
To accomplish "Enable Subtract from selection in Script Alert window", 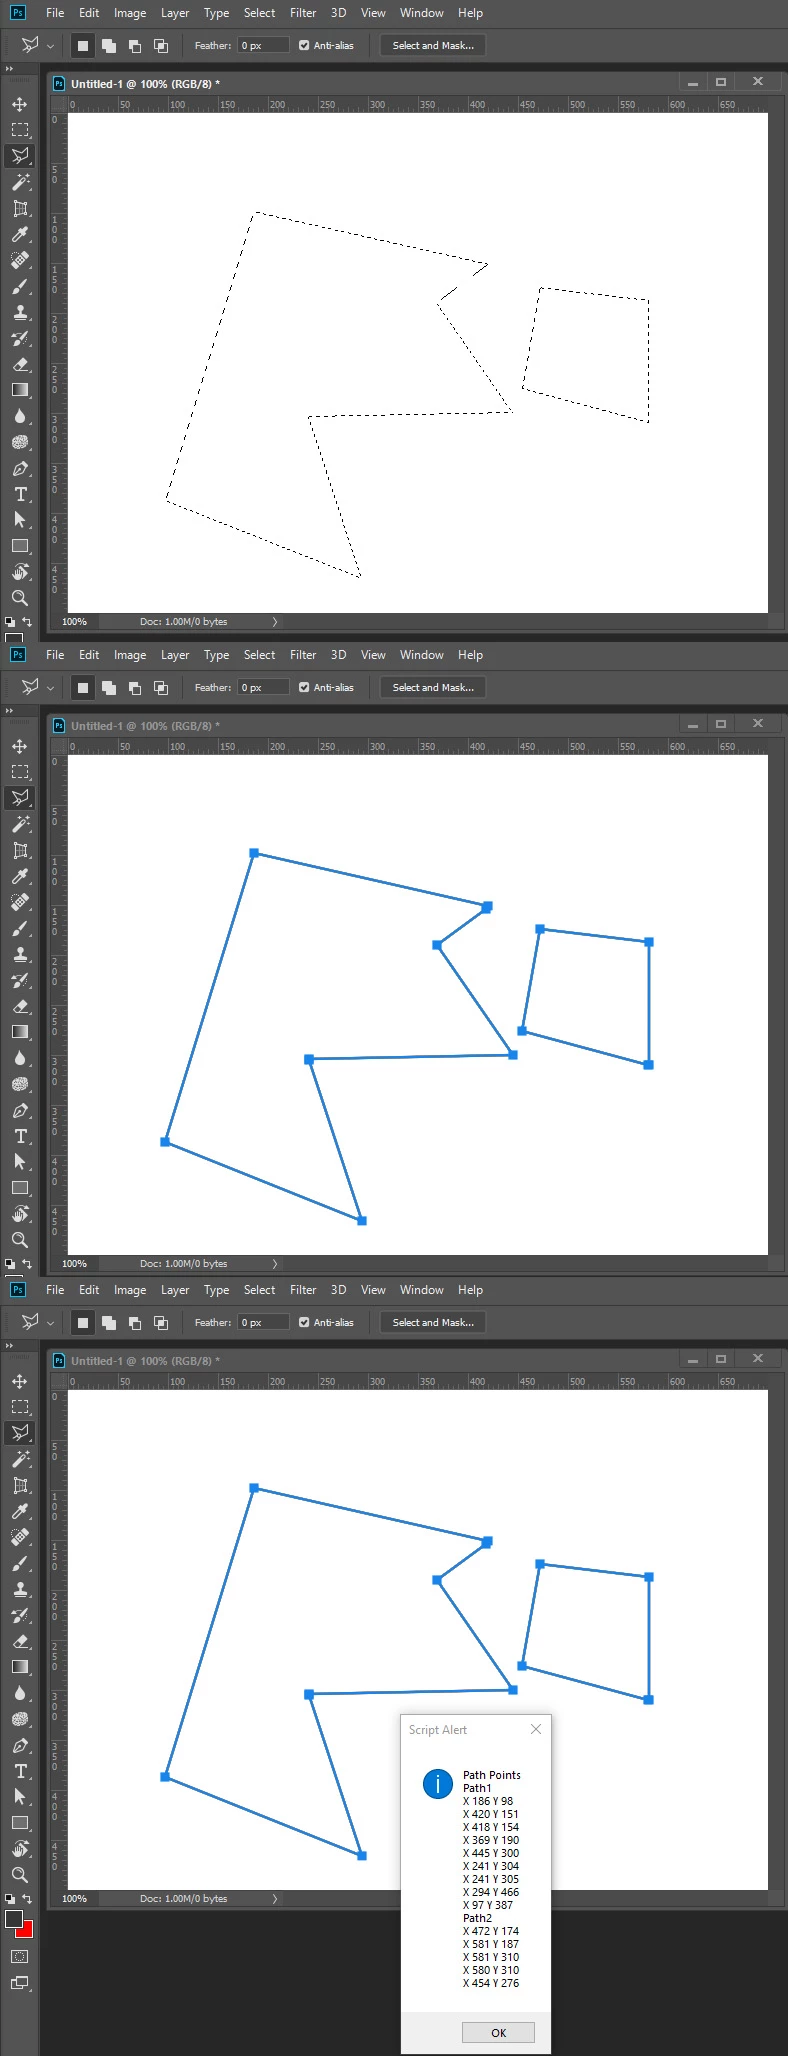I will point(135,1322).
